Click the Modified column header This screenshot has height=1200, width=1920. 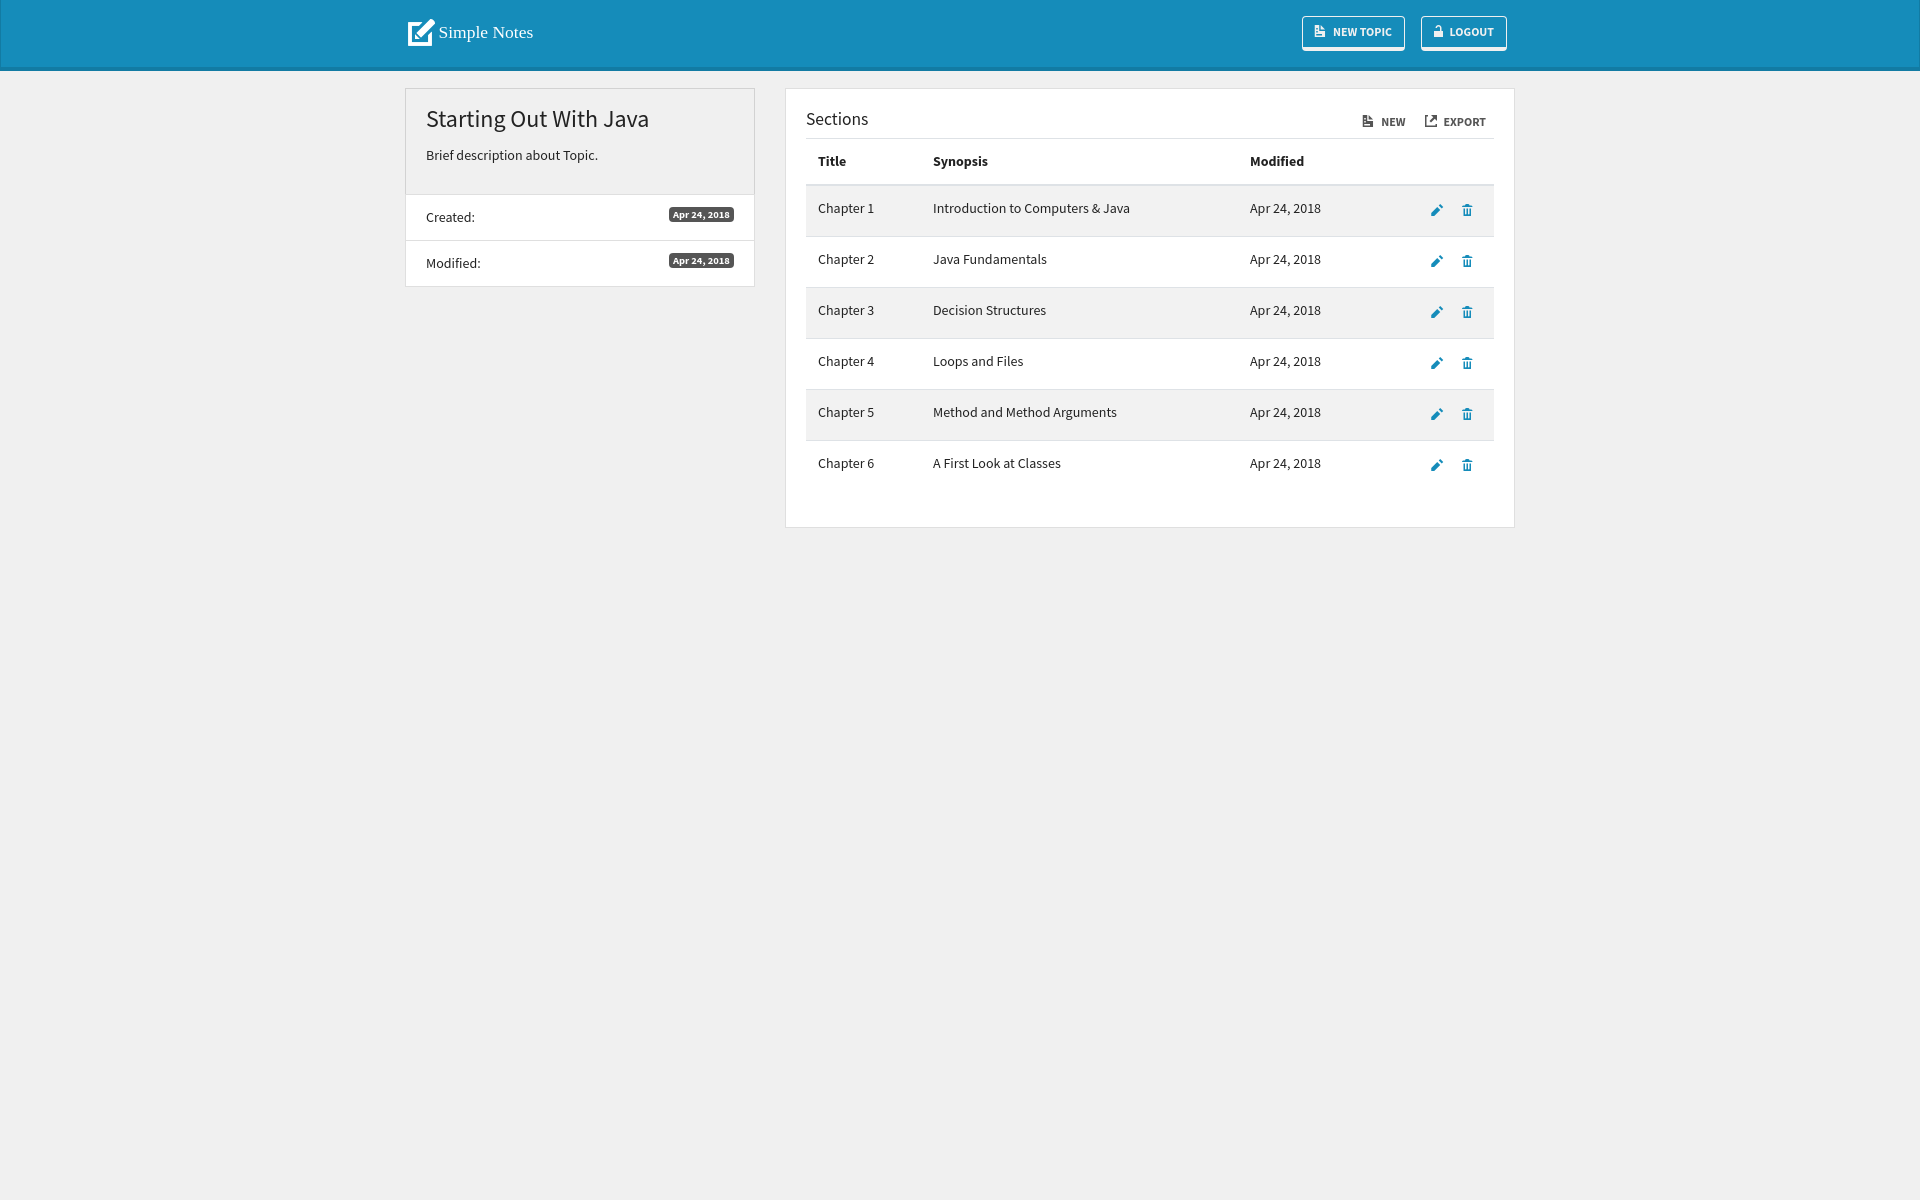click(x=1276, y=161)
